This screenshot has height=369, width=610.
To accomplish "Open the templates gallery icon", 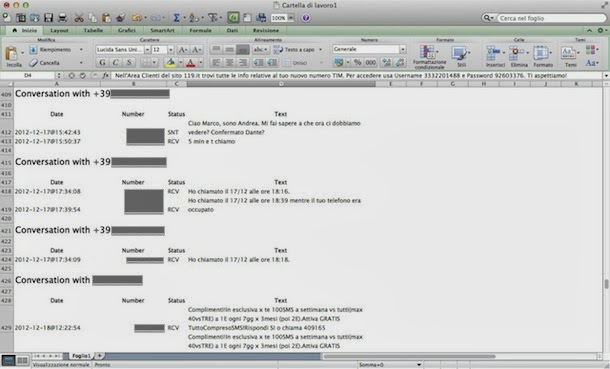I will [21, 17].
